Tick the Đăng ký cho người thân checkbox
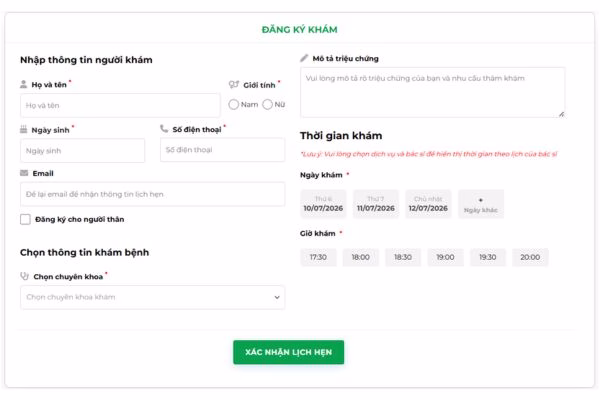Viewport: 600px width, 400px height. (x=25, y=219)
